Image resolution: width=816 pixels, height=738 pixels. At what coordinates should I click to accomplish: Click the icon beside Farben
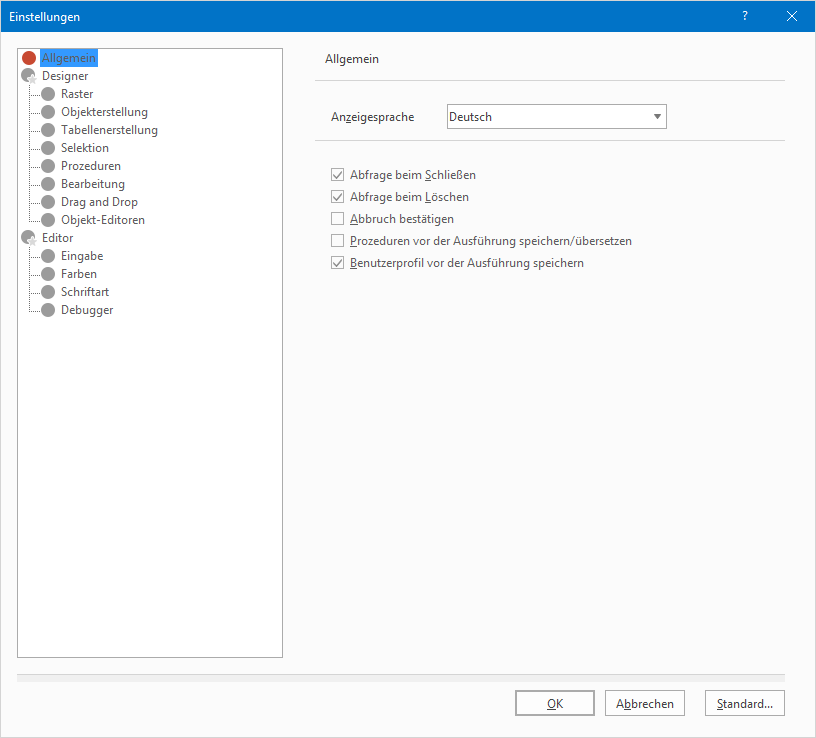pyautogui.click(x=48, y=274)
